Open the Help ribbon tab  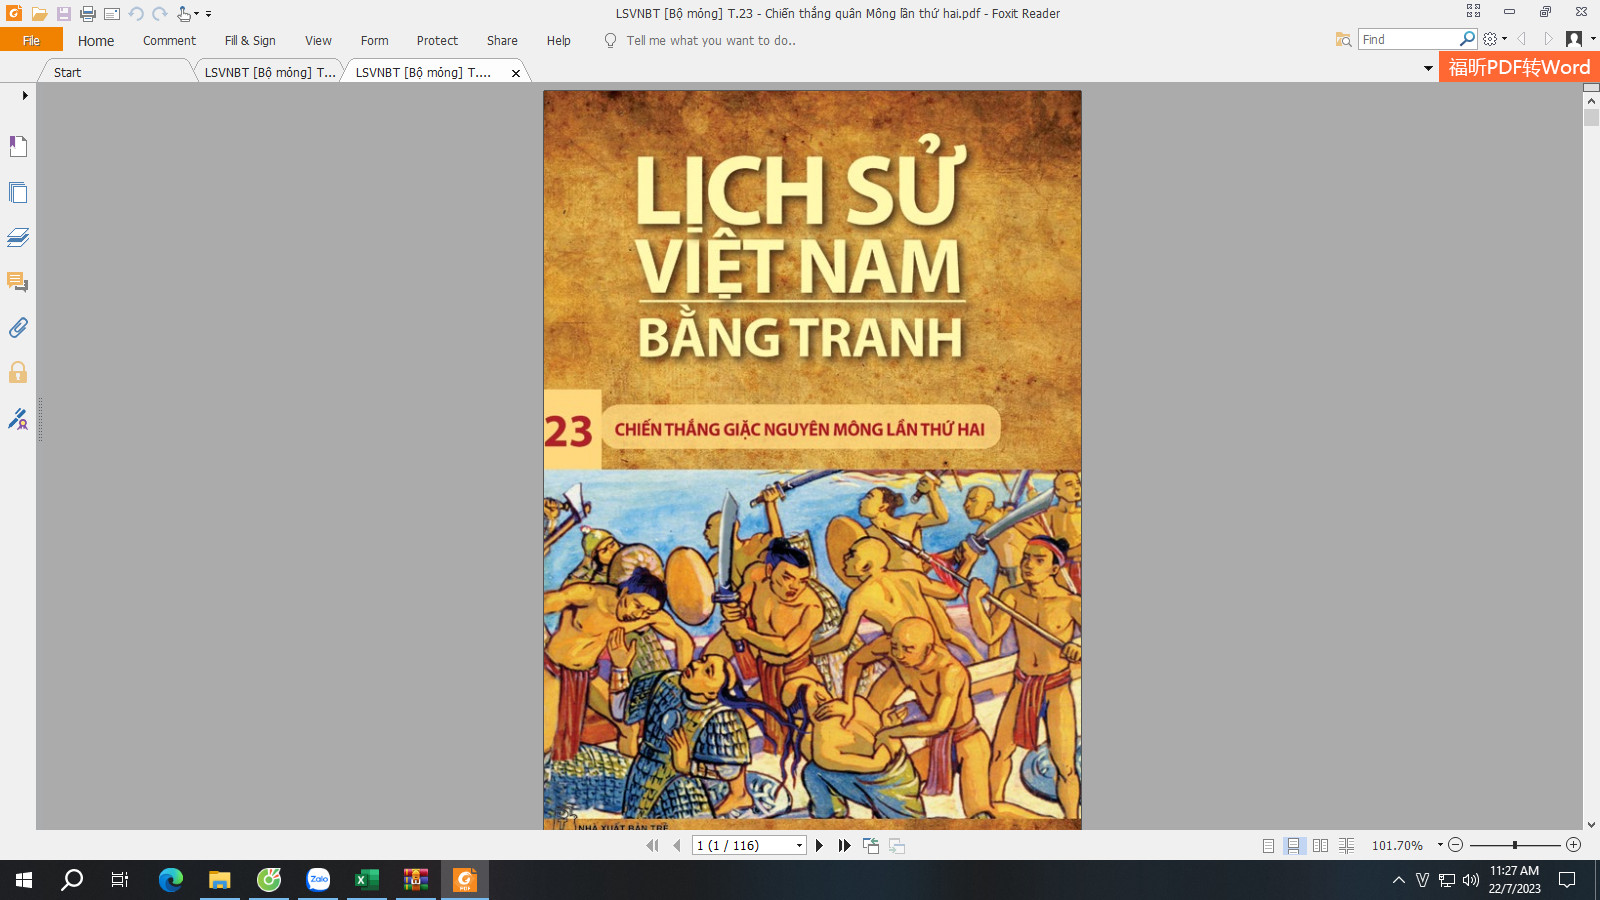click(x=558, y=41)
